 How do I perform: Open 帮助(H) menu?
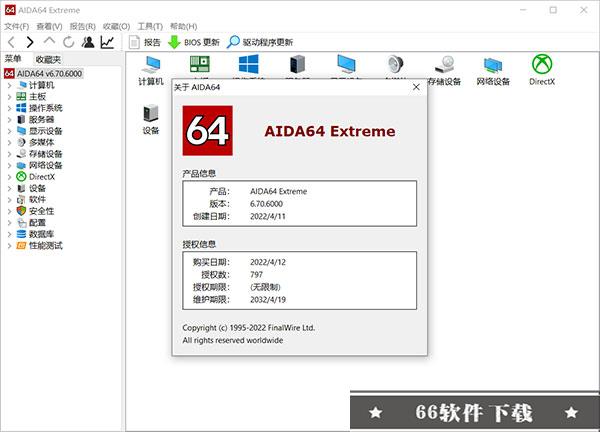click(x=184, y=26)
